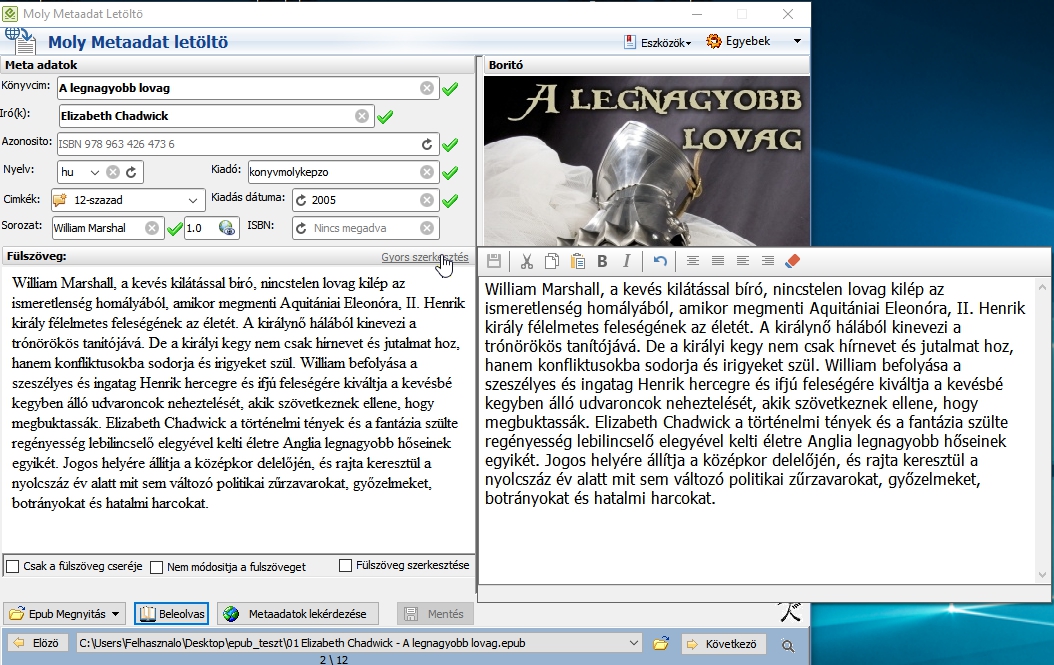This screenshot has width=1054, height=665.
Task: Expand the epub file path dropdown
Action: click(x=633, y=643)
